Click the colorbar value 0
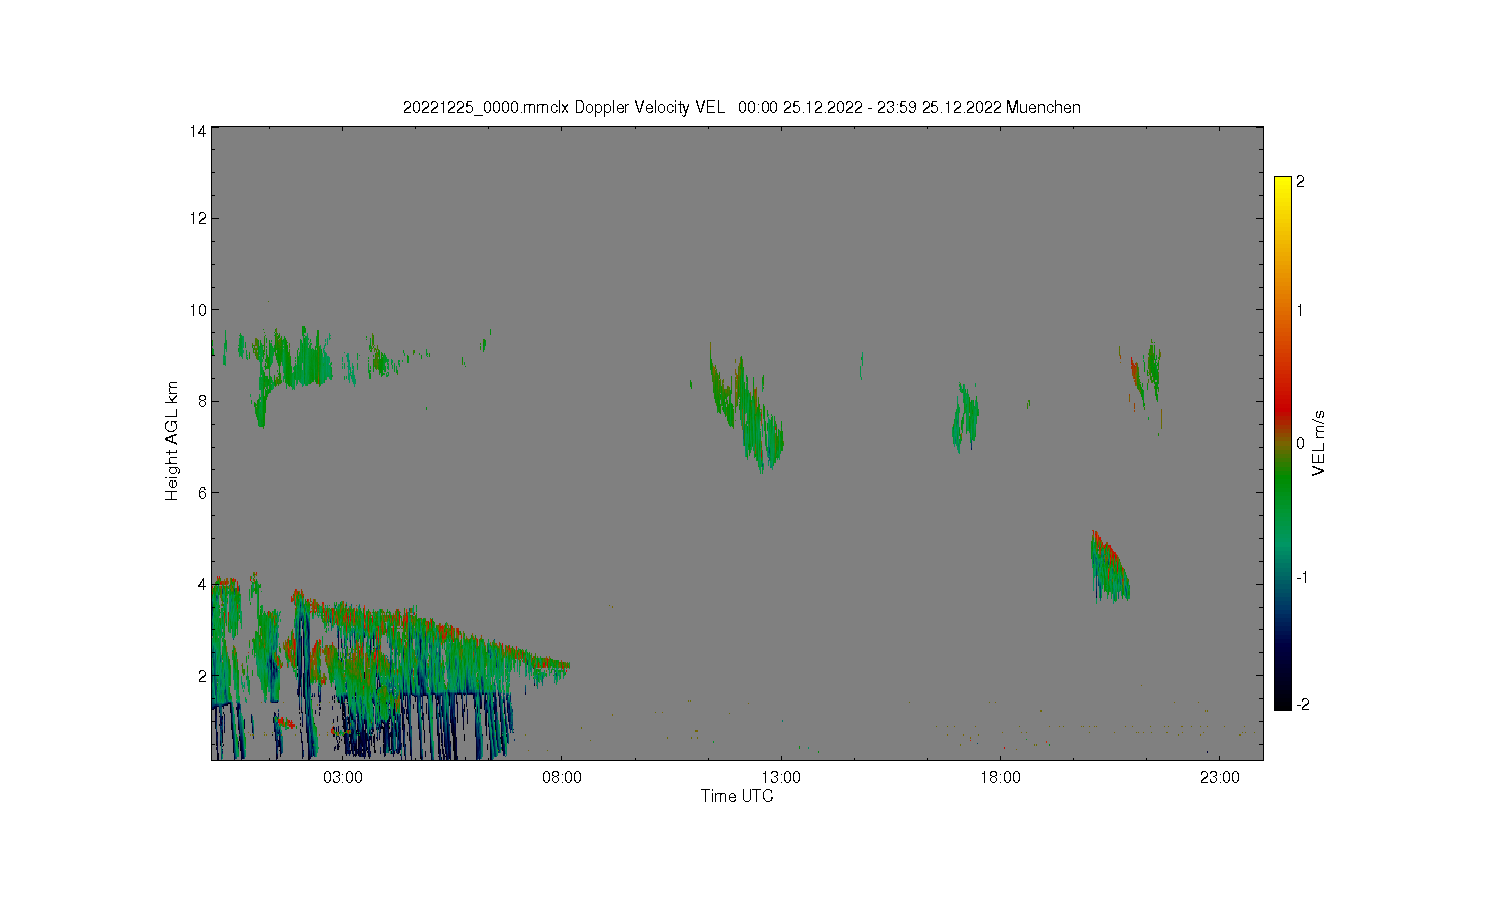The width and height of the screenshot is (1500, 900). point(1300,443)
